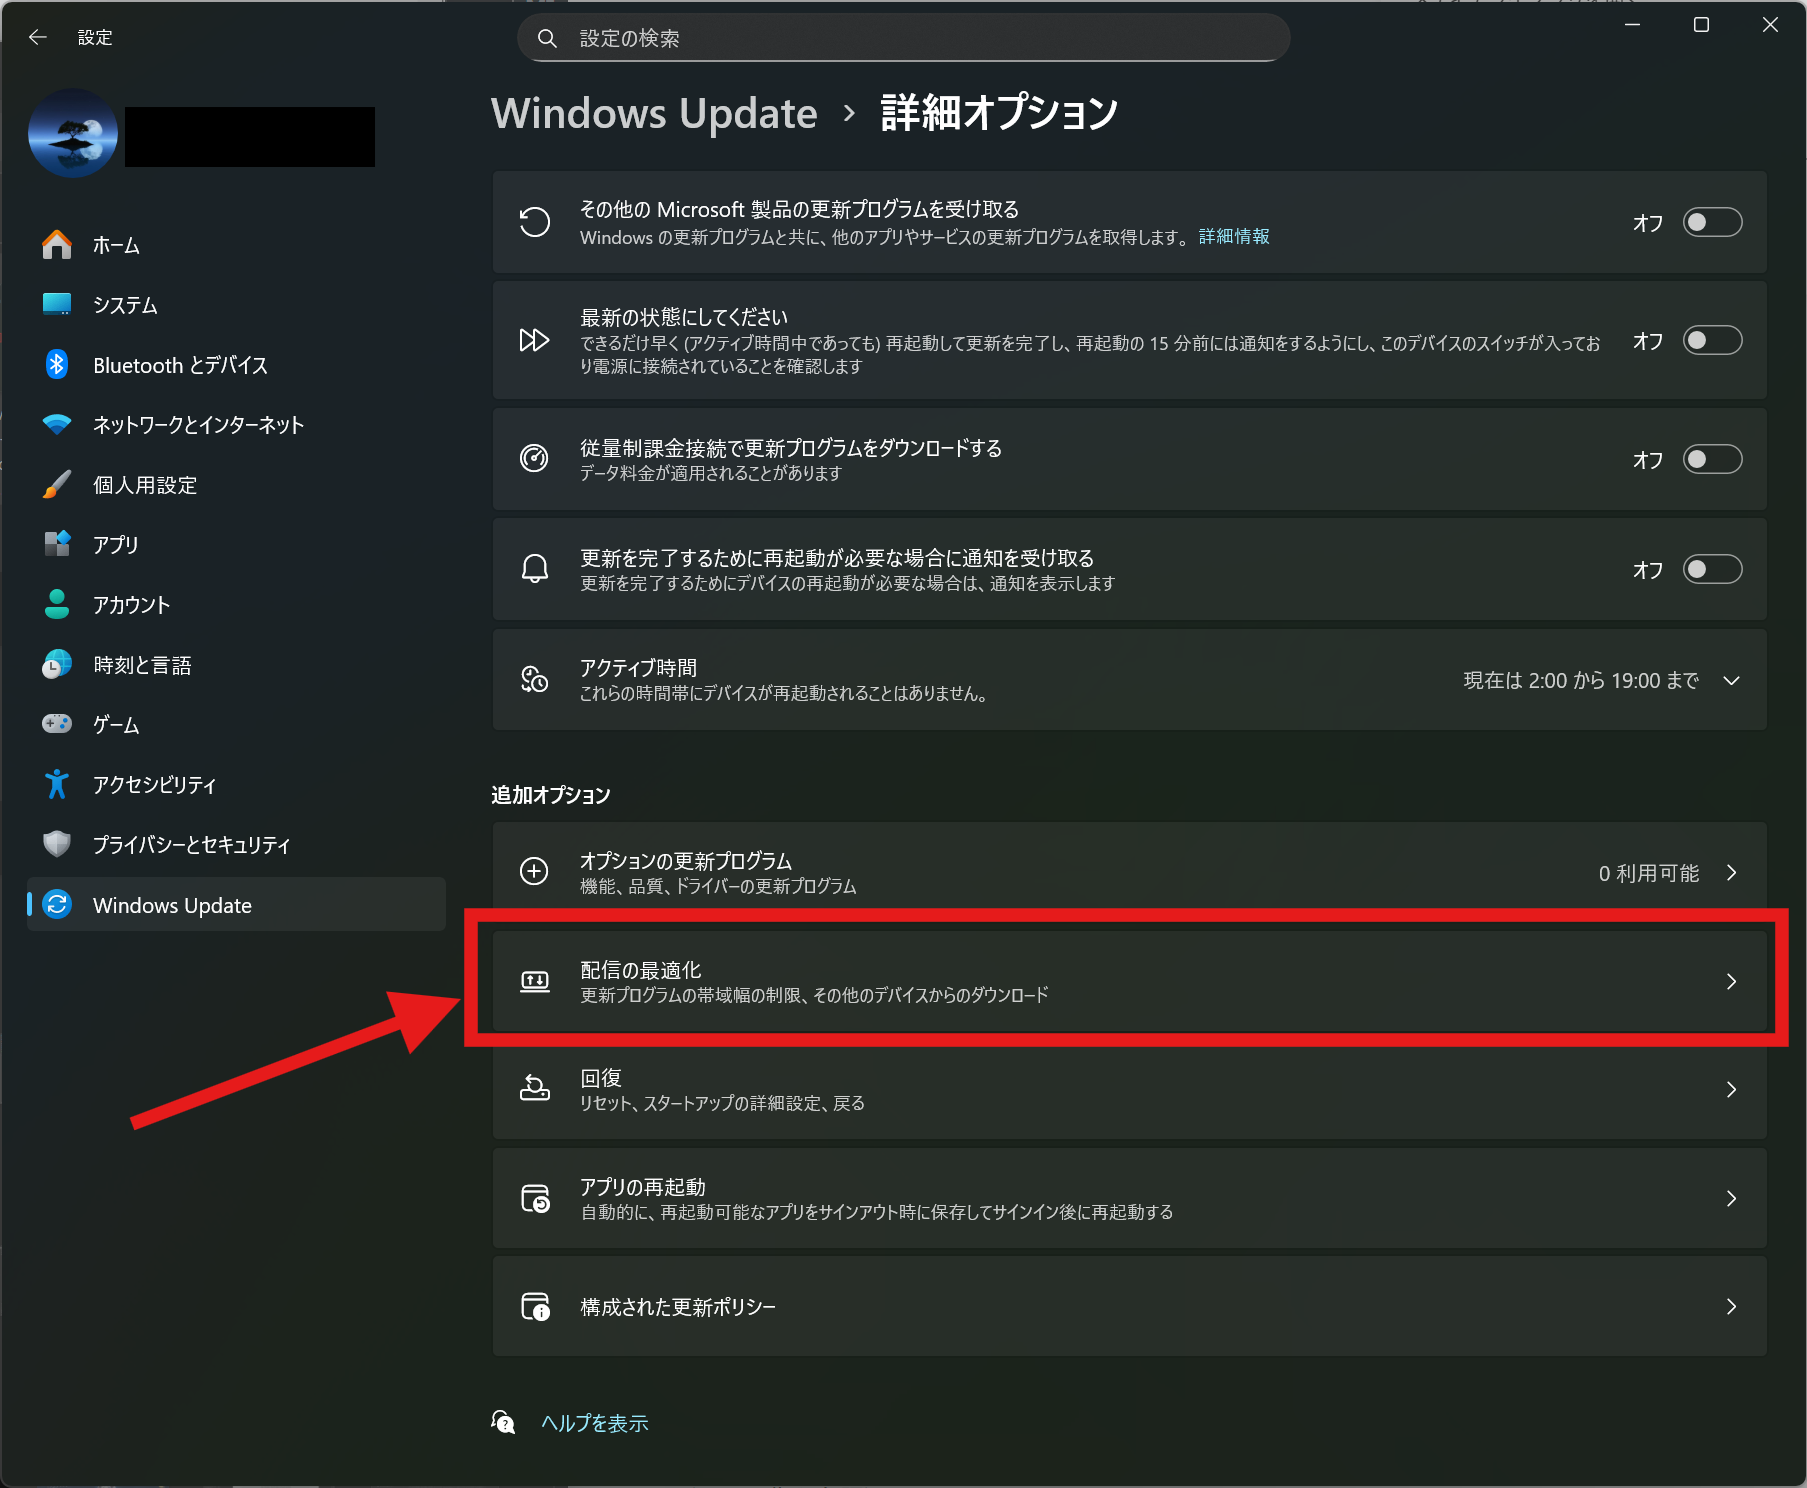
Task: Click the 個人用設定 paintbrush icon
Action: pos(57,485)
